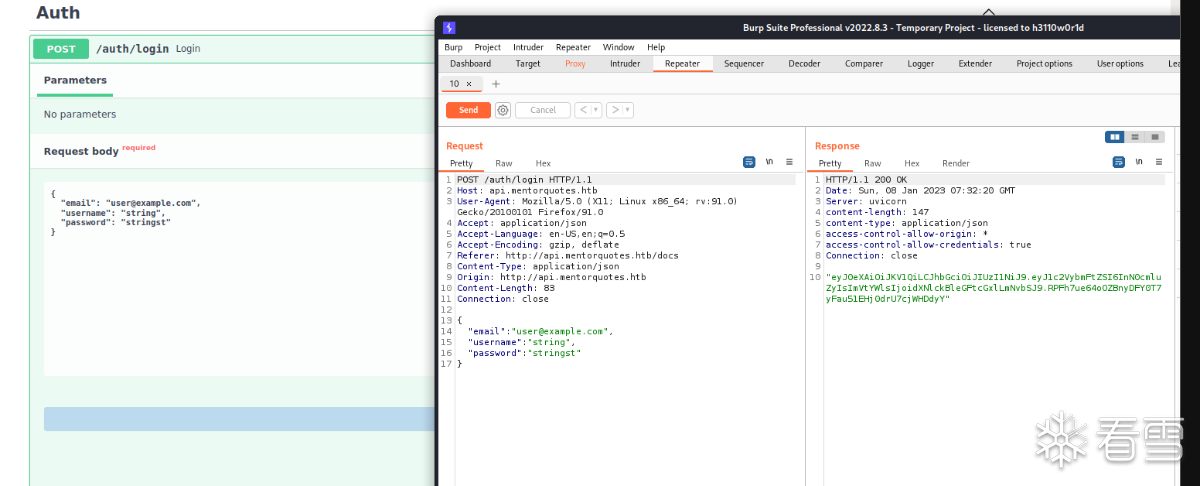Show Response in Raw view

click(873, 163)
